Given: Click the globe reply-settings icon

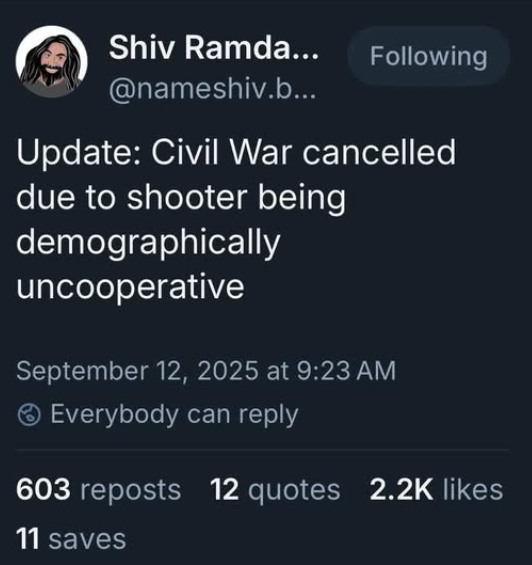Looking at the screenshot, I should coord(29,415).
